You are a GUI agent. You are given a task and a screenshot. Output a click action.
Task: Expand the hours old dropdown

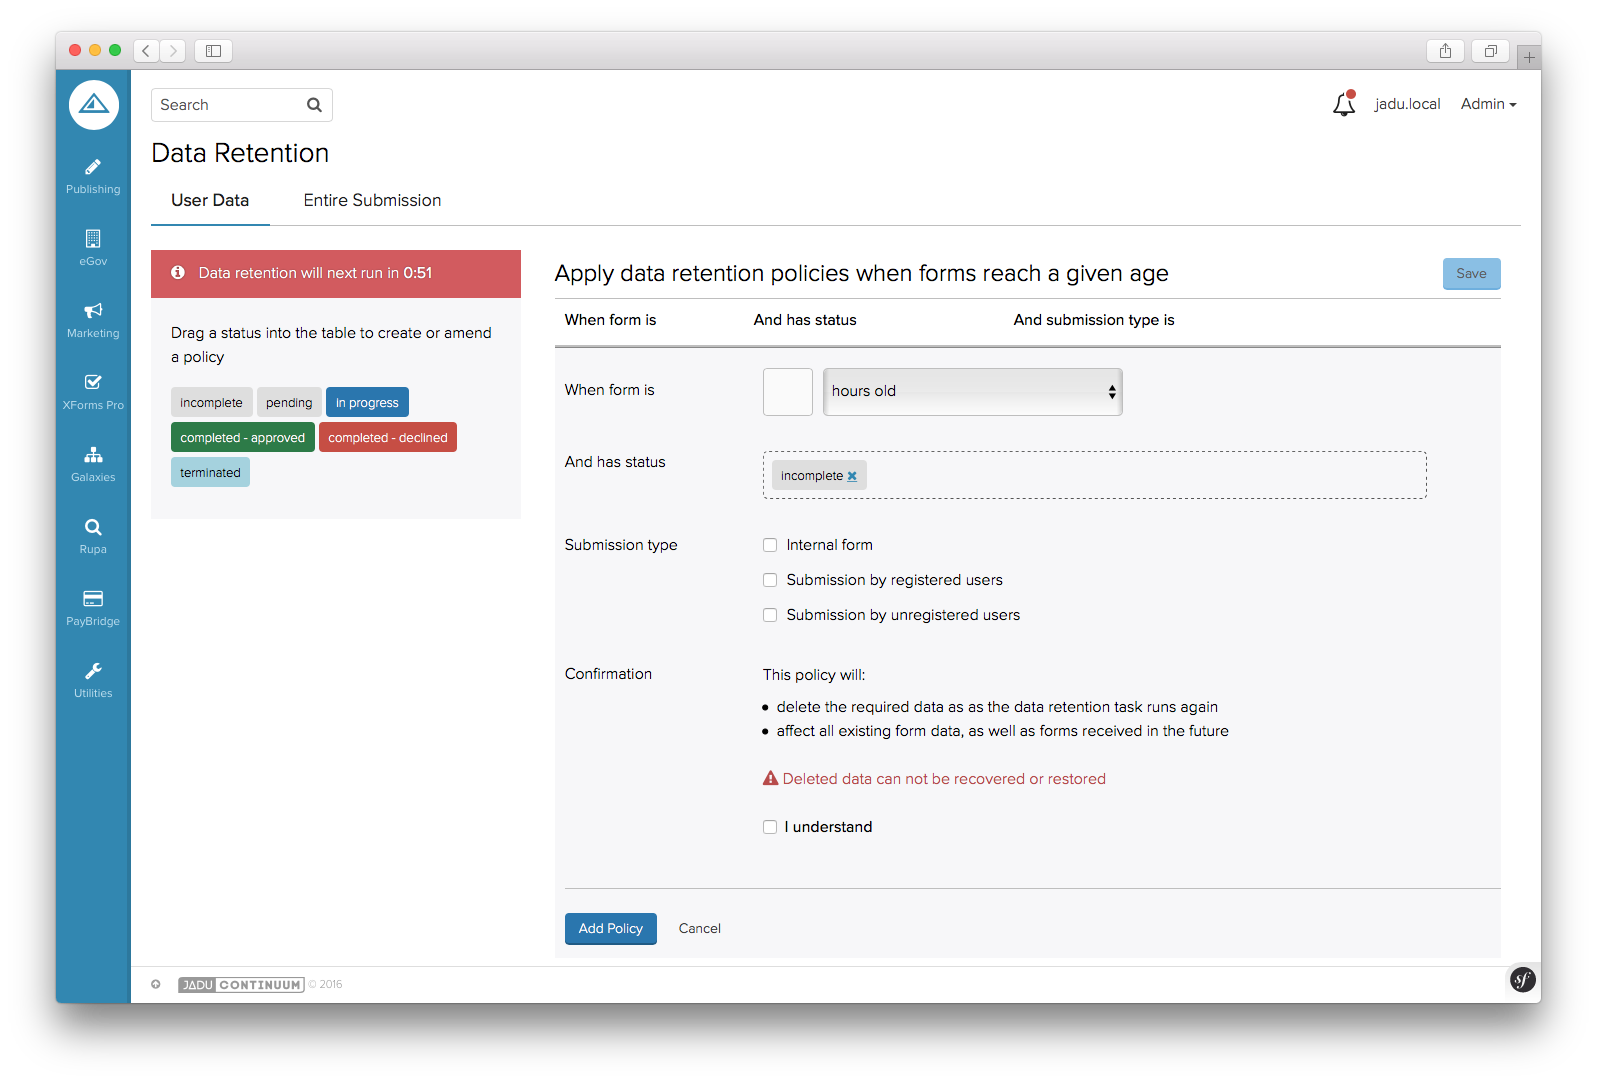[972, 391]
